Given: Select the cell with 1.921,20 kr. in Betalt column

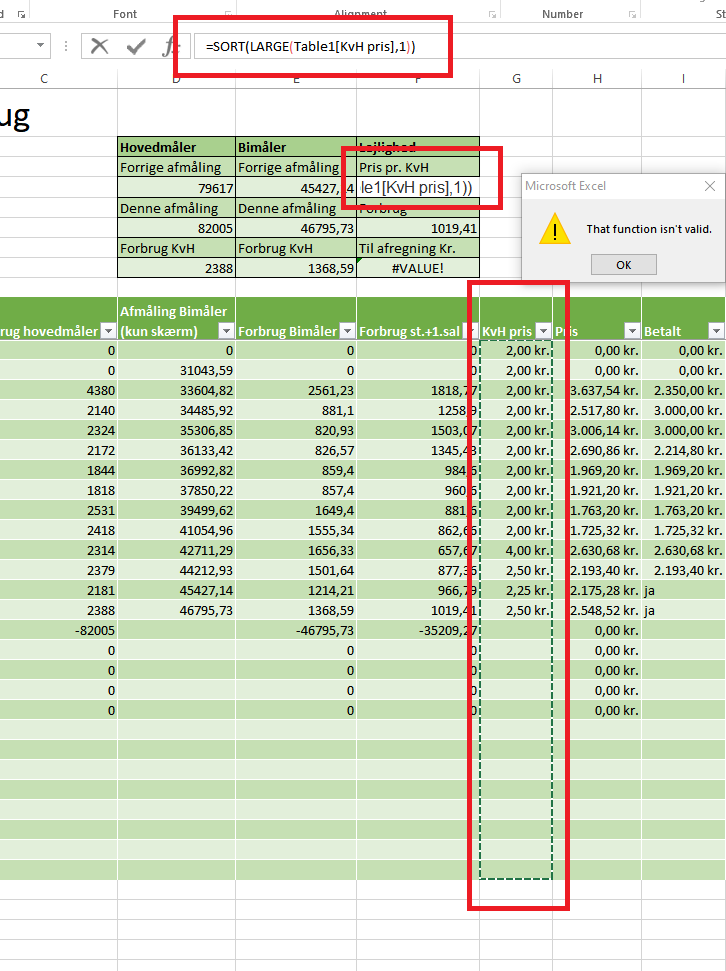Looking at the screenshot, I should click(683, 490).
